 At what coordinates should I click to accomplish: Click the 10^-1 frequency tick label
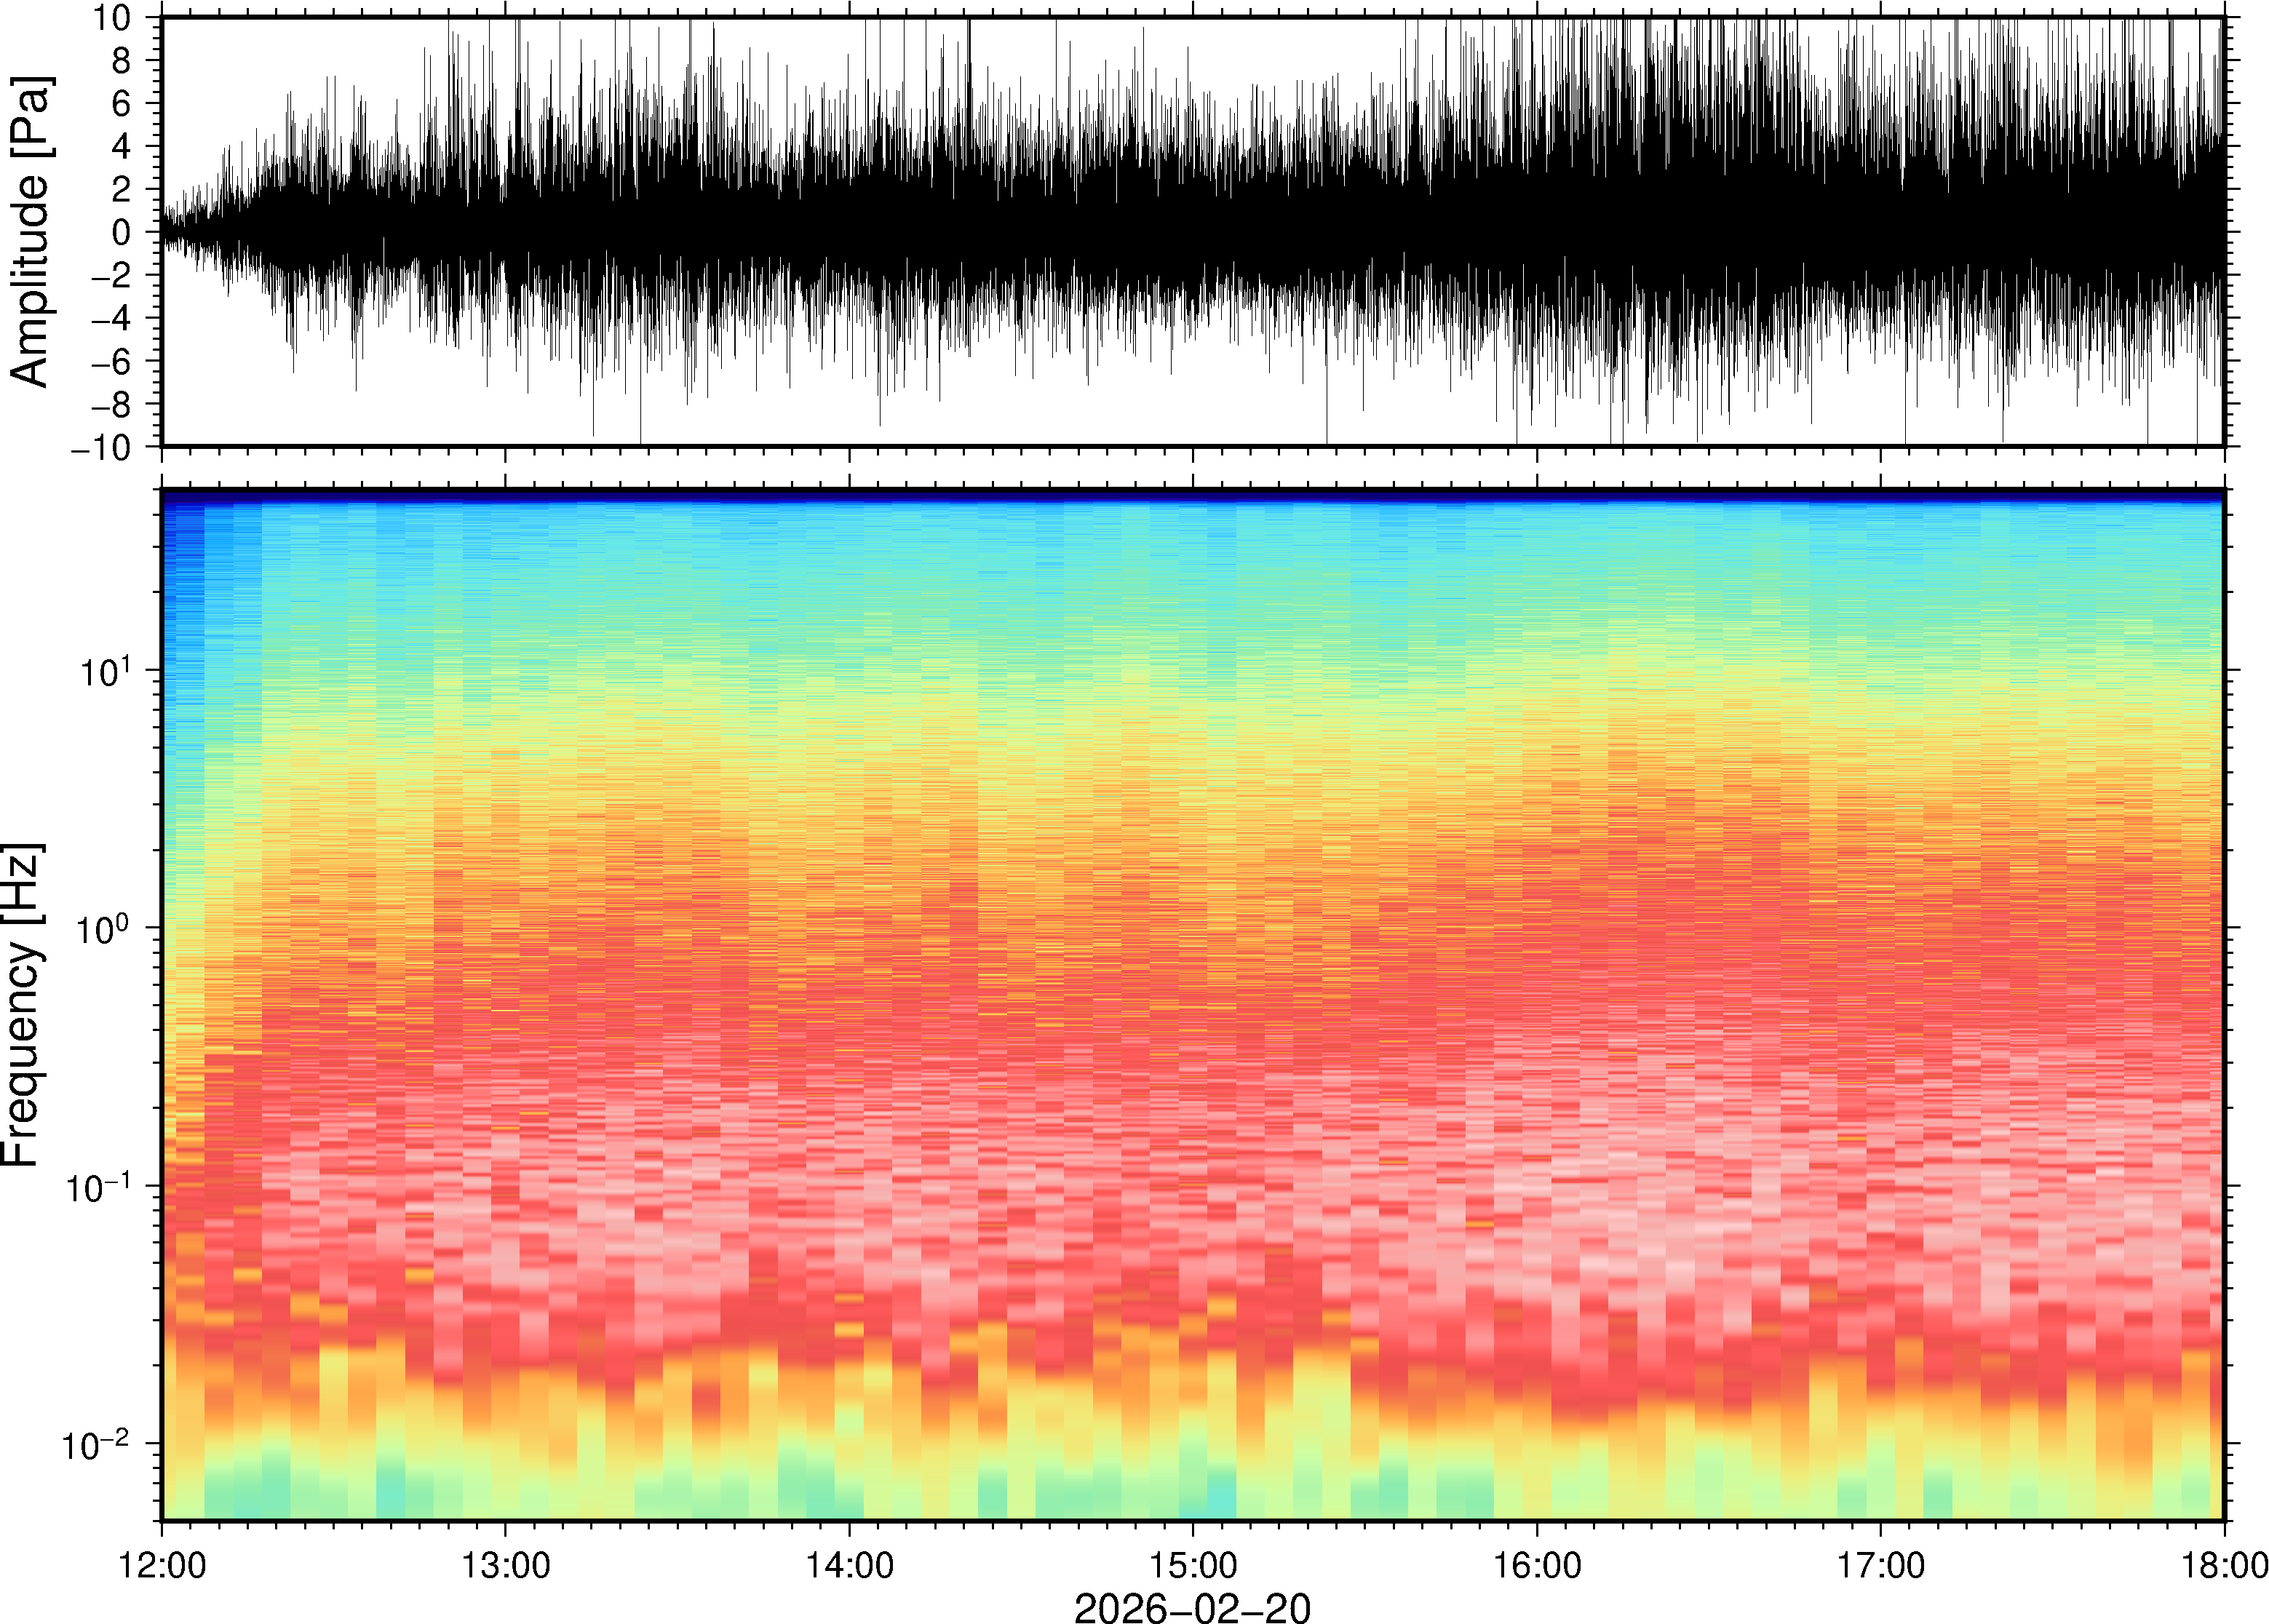(x=99, y=1188)
